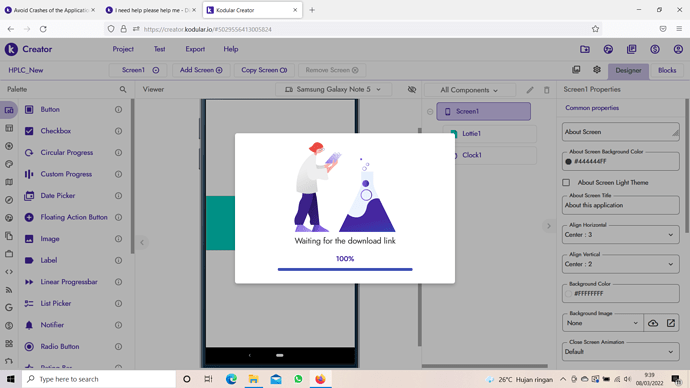Delete the selected component with trash icon
The width and height of the screenshot is (690, 388).
[547, 90]
